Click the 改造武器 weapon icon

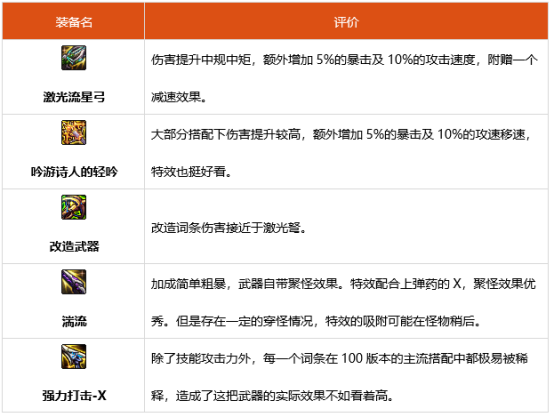tap(73, 207)
